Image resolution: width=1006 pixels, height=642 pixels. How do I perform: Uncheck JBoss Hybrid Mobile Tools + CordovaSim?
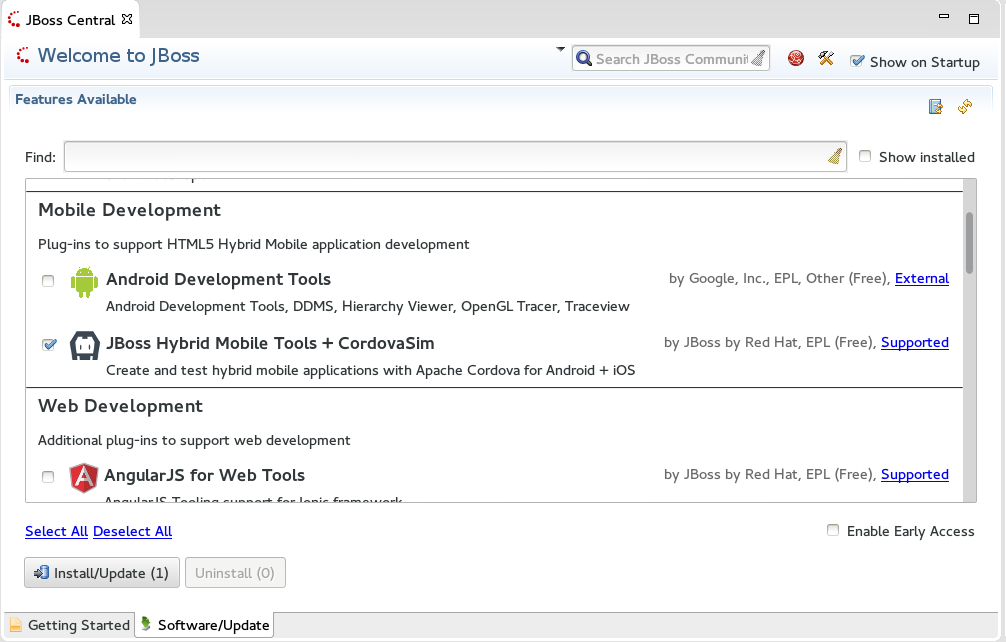coord(49,345)
